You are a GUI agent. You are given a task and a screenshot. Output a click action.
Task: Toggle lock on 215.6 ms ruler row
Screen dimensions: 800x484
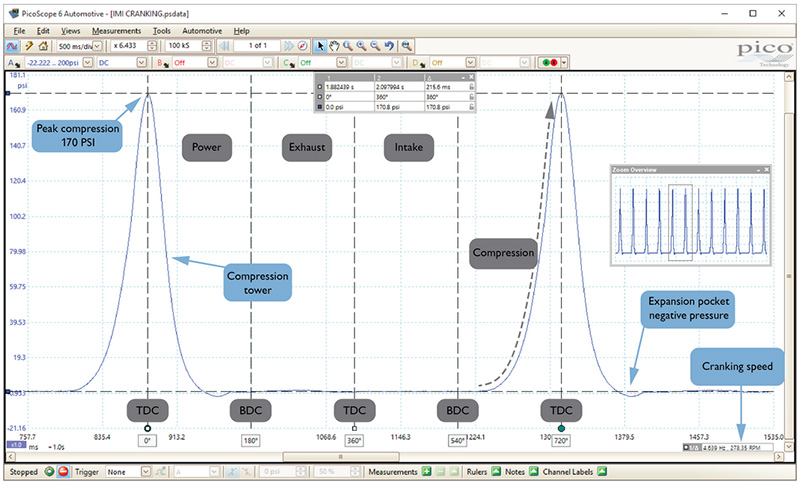click(x=471, y=87)
